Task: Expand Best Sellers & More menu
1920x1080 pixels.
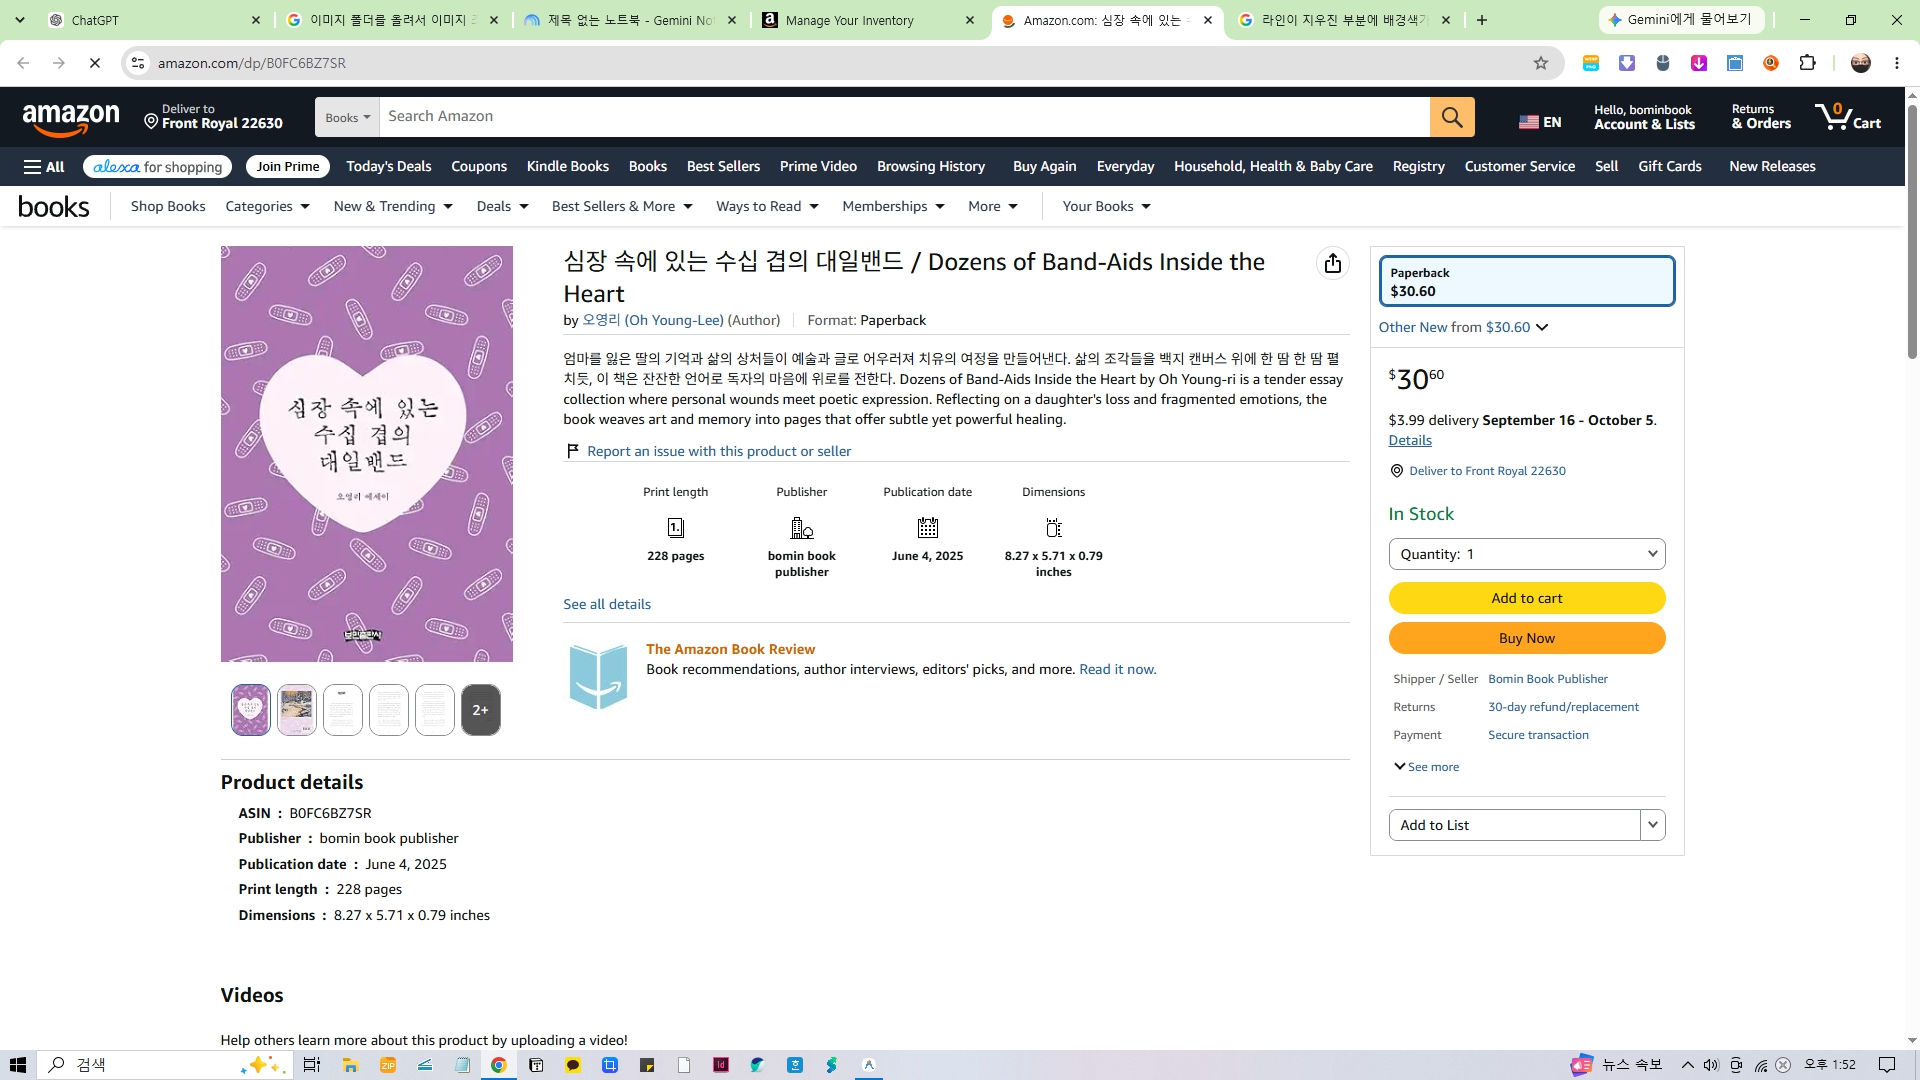Action: 622,206
